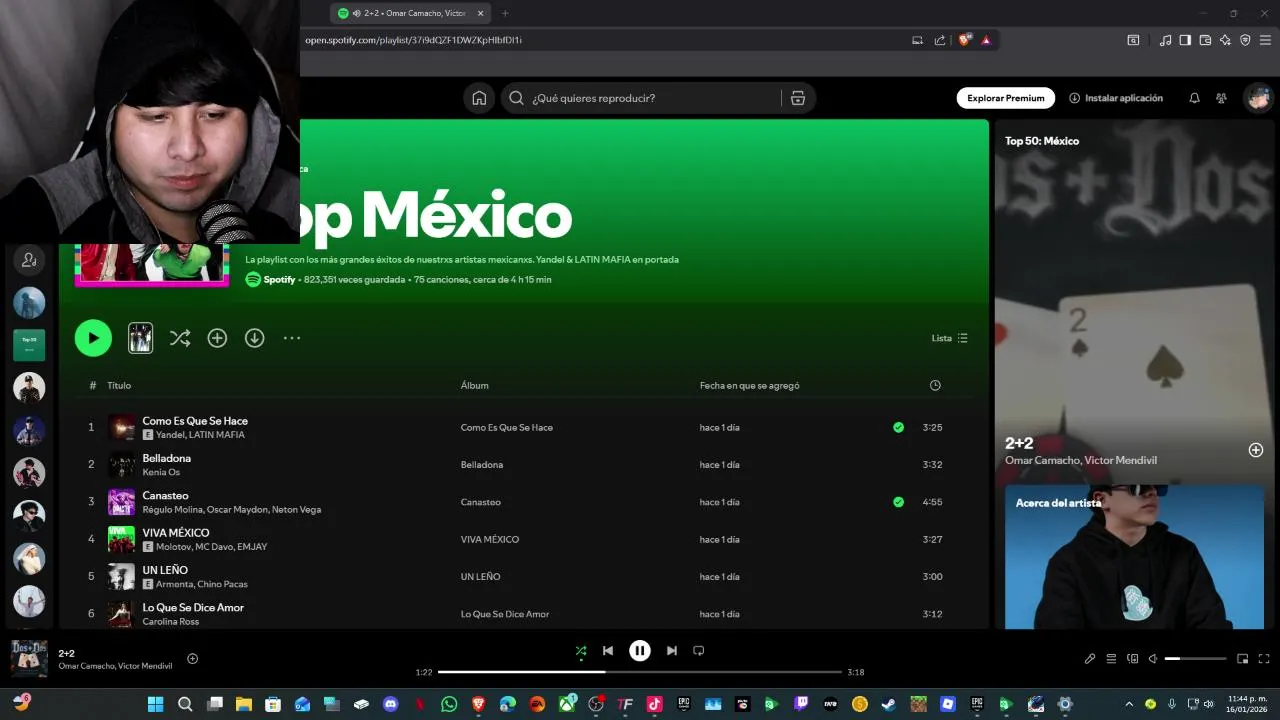Enter full screen mode

[x=1264, y=659]
